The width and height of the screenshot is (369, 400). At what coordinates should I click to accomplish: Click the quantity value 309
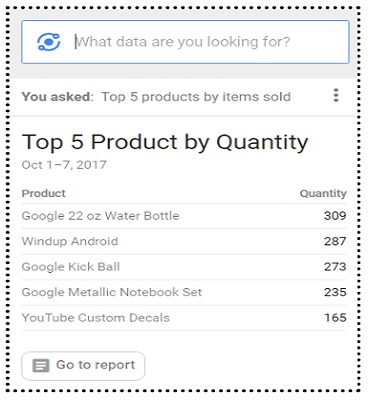click(335, 216)
